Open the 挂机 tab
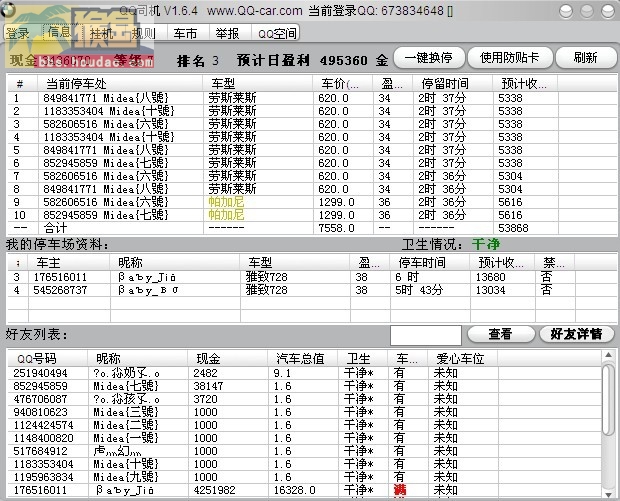The width and height of the screenshot is (620, 501). (104, 33)
